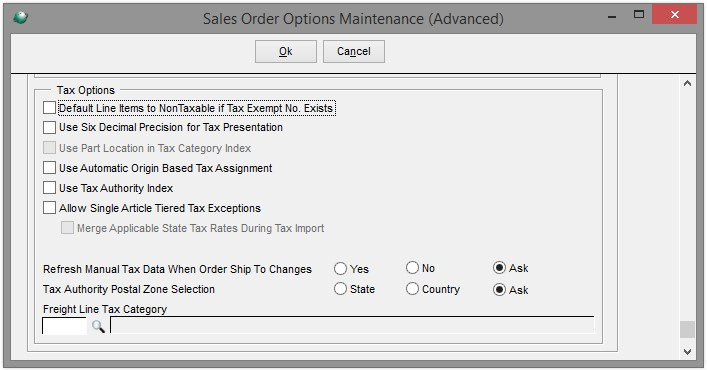Click the Ok button
Image resolution: width=707 pixels, height=370 pixels.
(286, 51)
